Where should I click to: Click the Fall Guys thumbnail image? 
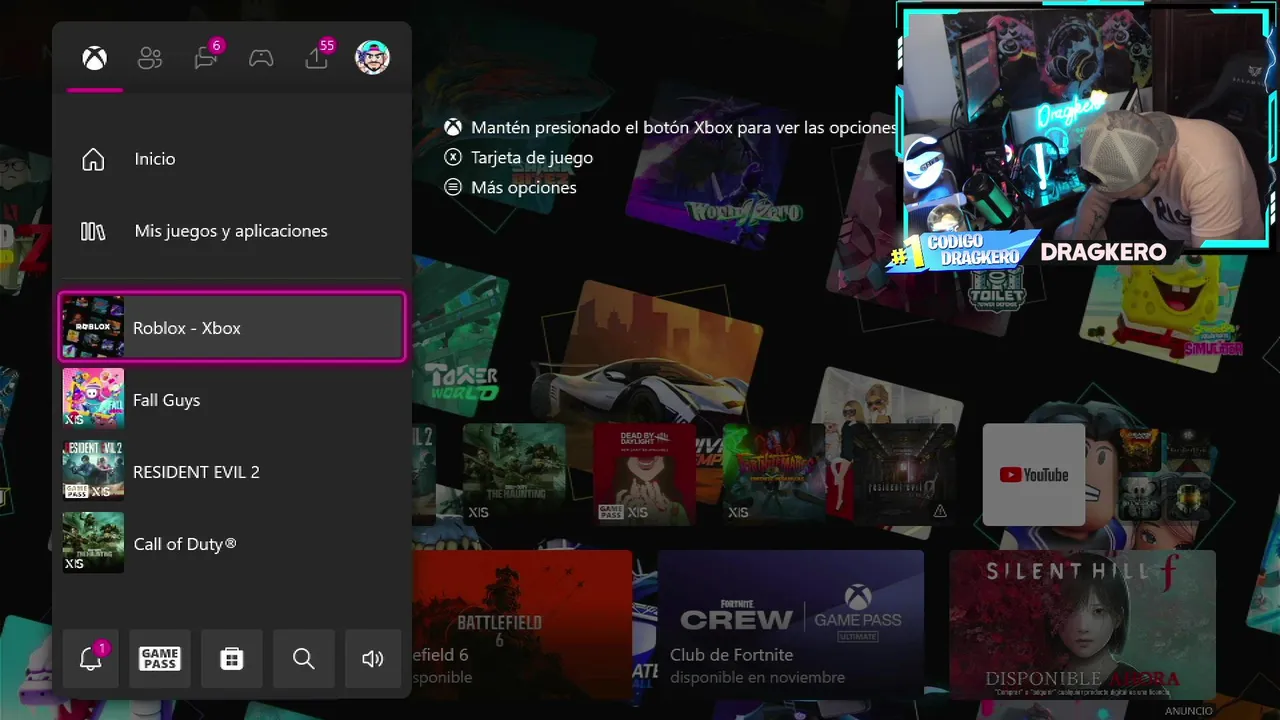(93, 399)
